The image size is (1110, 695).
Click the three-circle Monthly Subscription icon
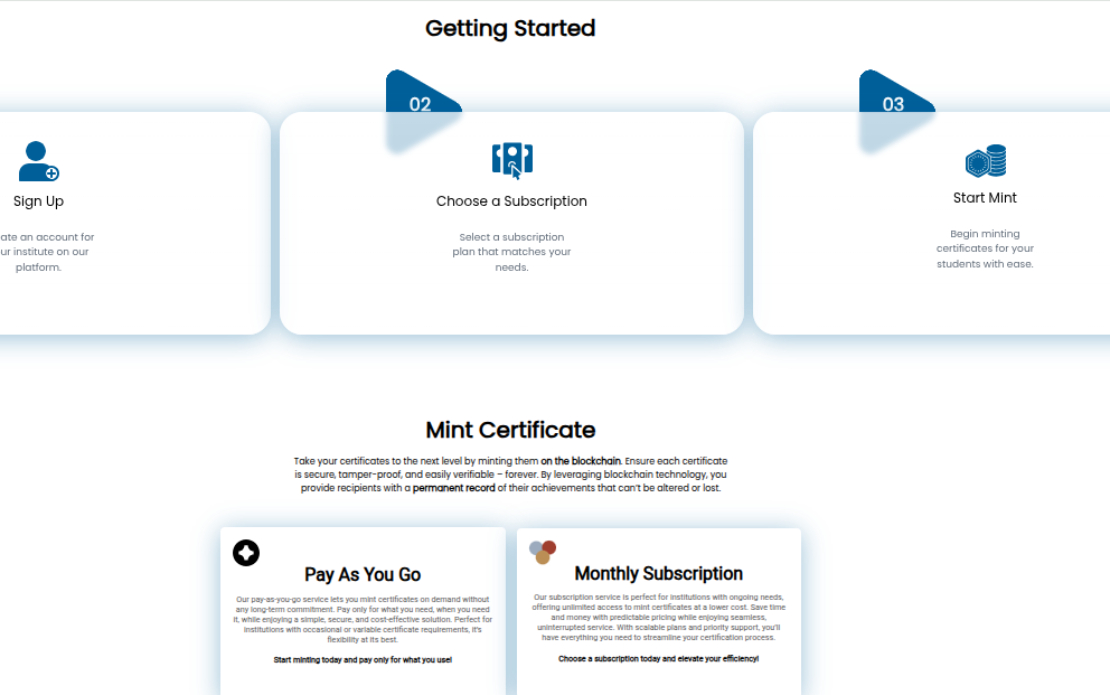(x=543, y=552)
